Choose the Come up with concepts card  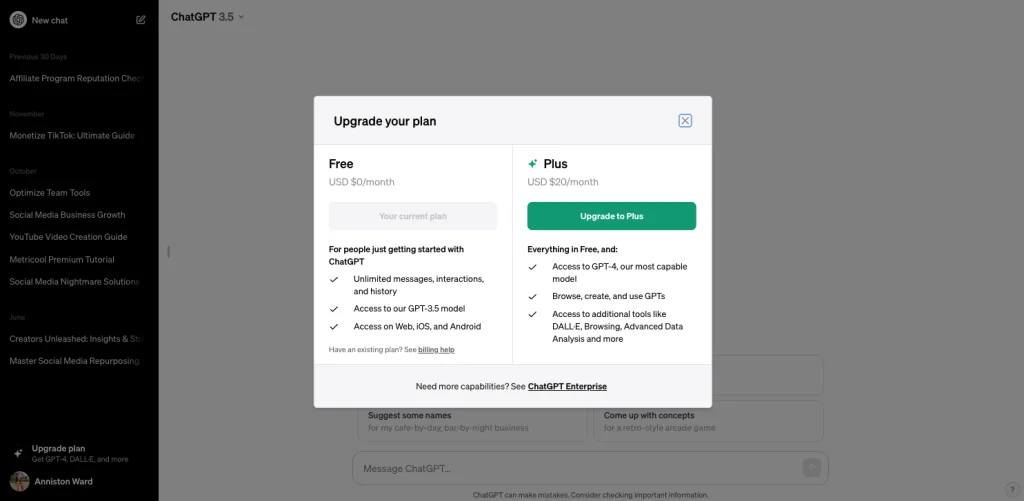click(x=709, y=421)
